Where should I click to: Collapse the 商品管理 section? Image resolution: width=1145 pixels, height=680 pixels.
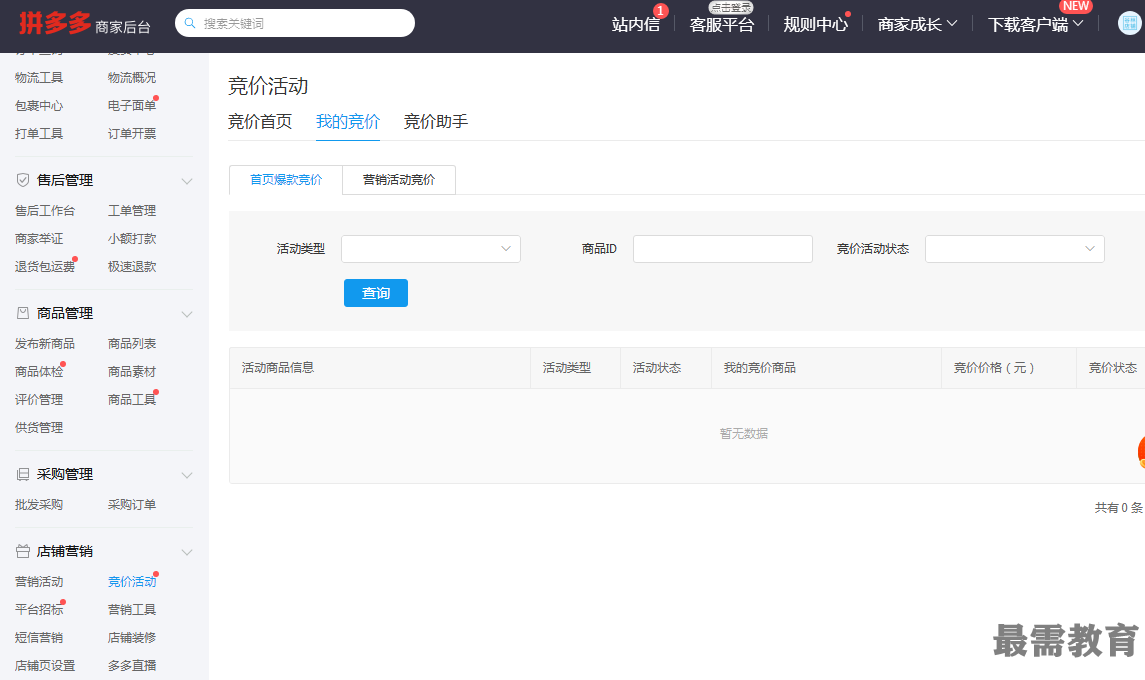187,313
